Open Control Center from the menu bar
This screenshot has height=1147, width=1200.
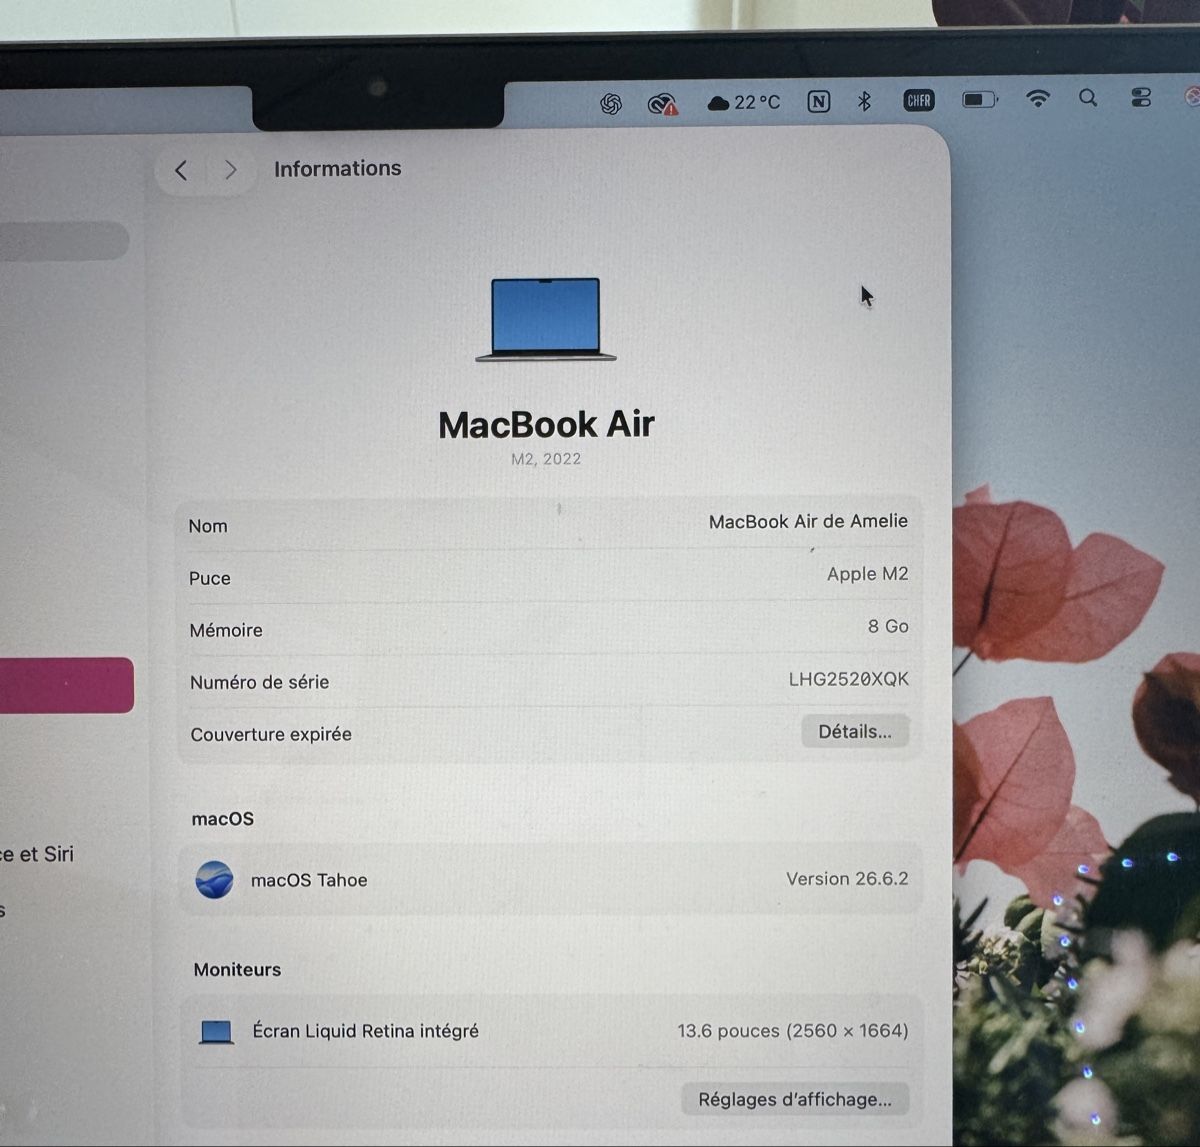point(1141,97)
